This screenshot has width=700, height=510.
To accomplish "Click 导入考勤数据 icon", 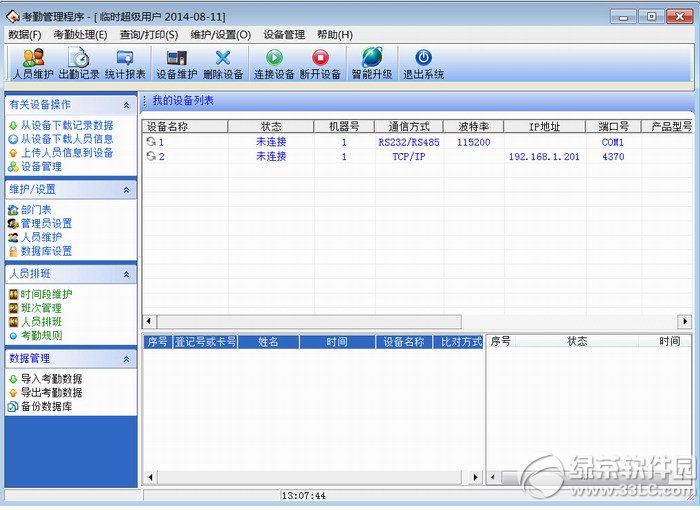I will pos(13,379).
